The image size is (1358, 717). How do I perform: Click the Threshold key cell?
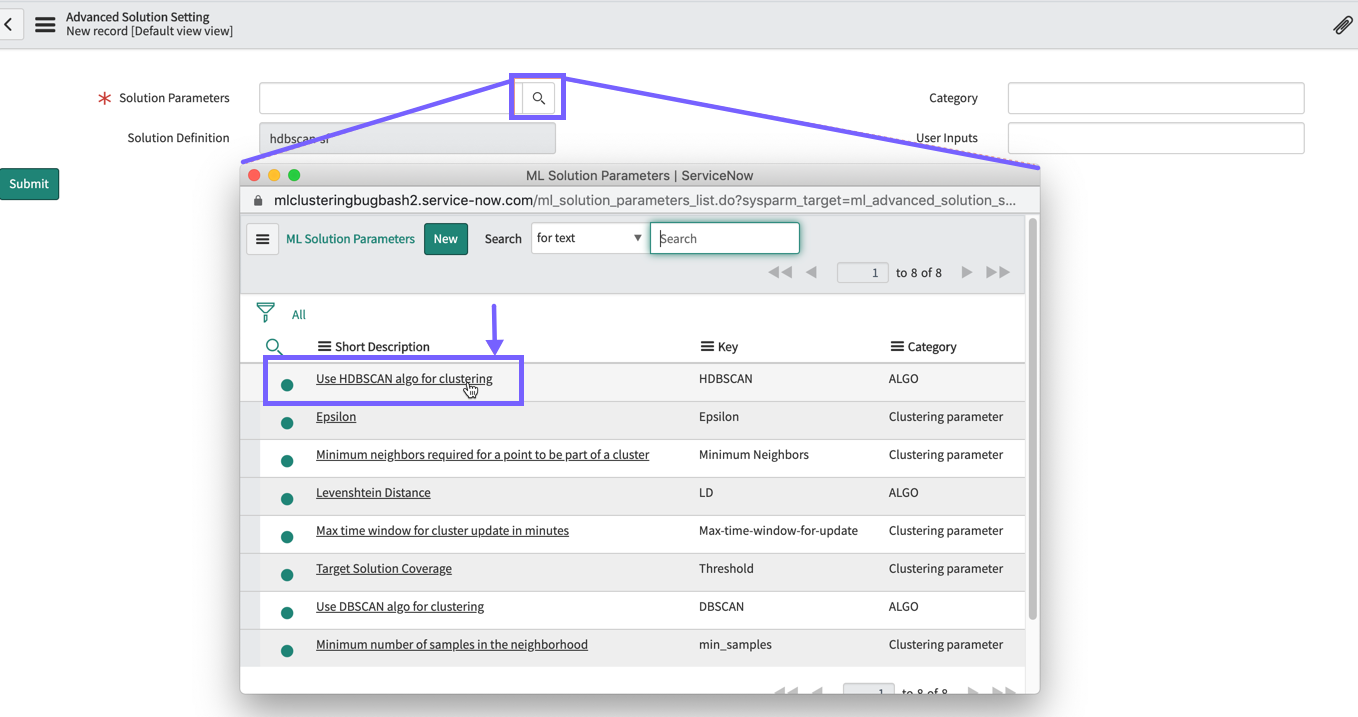pos(726,569)
